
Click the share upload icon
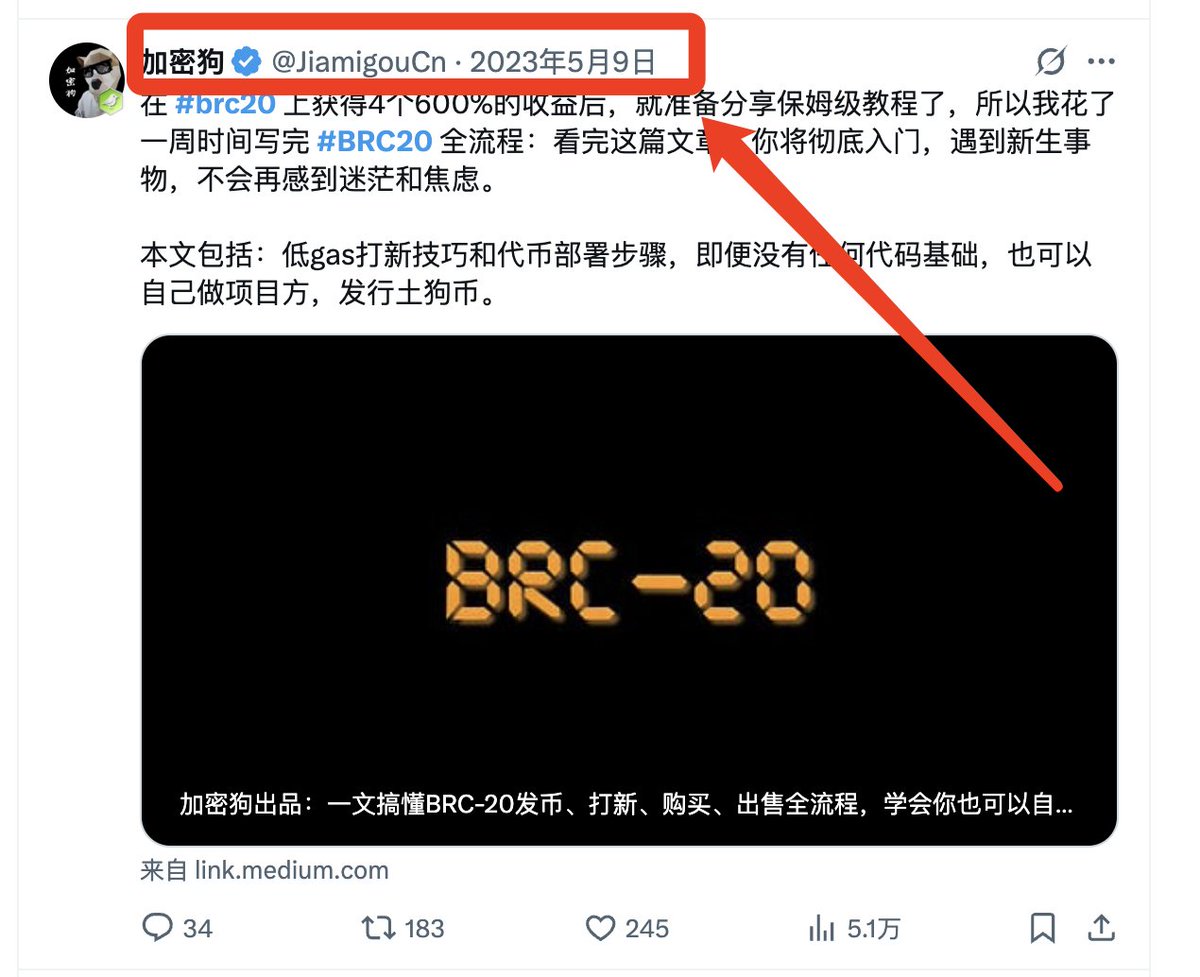click(x=1101, y=927)
